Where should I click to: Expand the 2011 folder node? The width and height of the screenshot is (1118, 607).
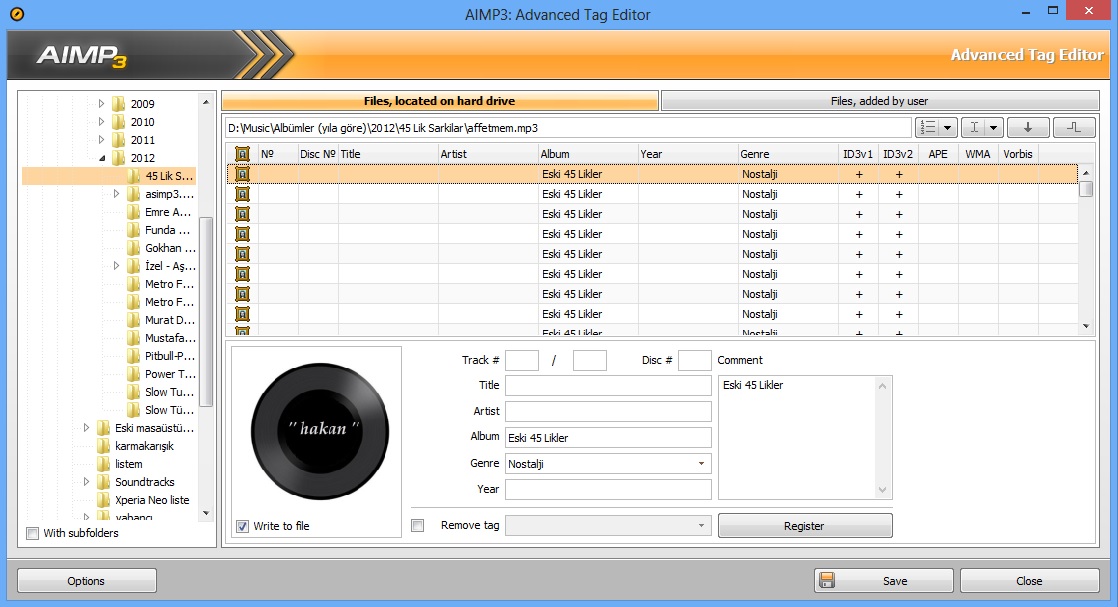click(x=101, y=140)
